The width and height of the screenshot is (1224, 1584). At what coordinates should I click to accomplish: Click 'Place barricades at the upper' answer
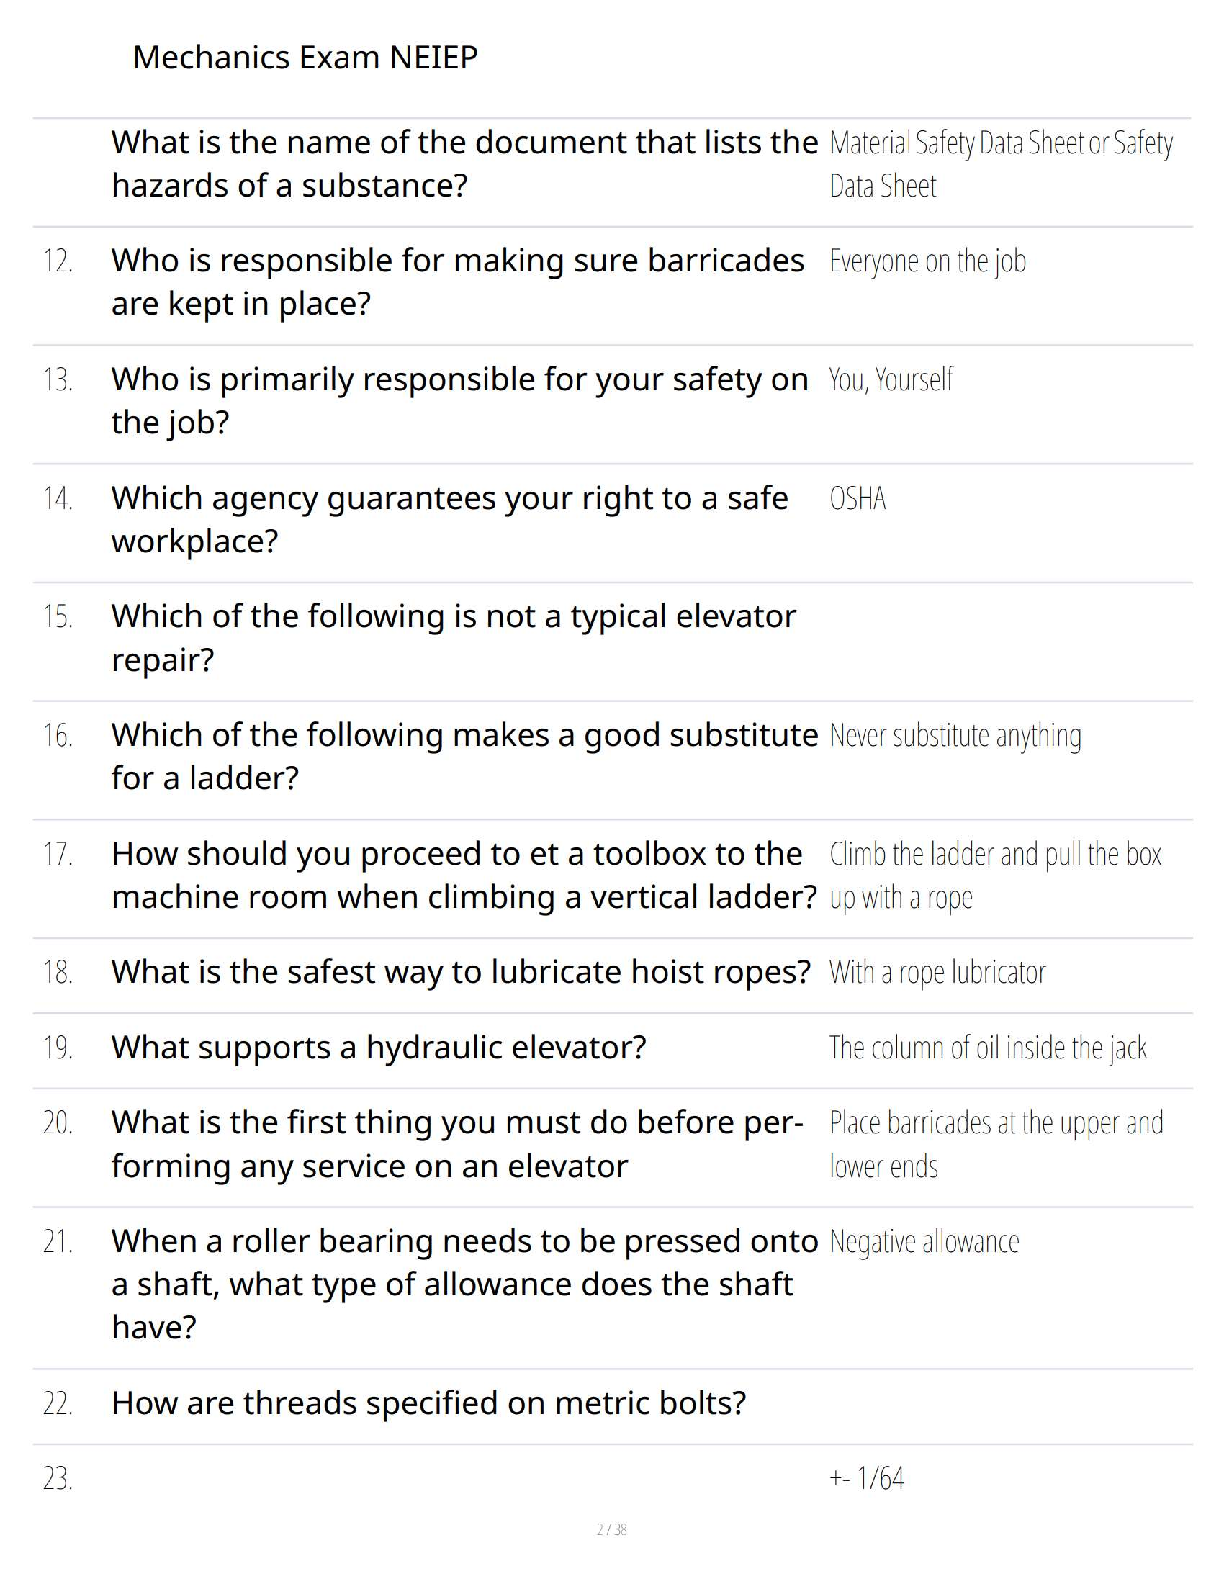pos(996,1144)
